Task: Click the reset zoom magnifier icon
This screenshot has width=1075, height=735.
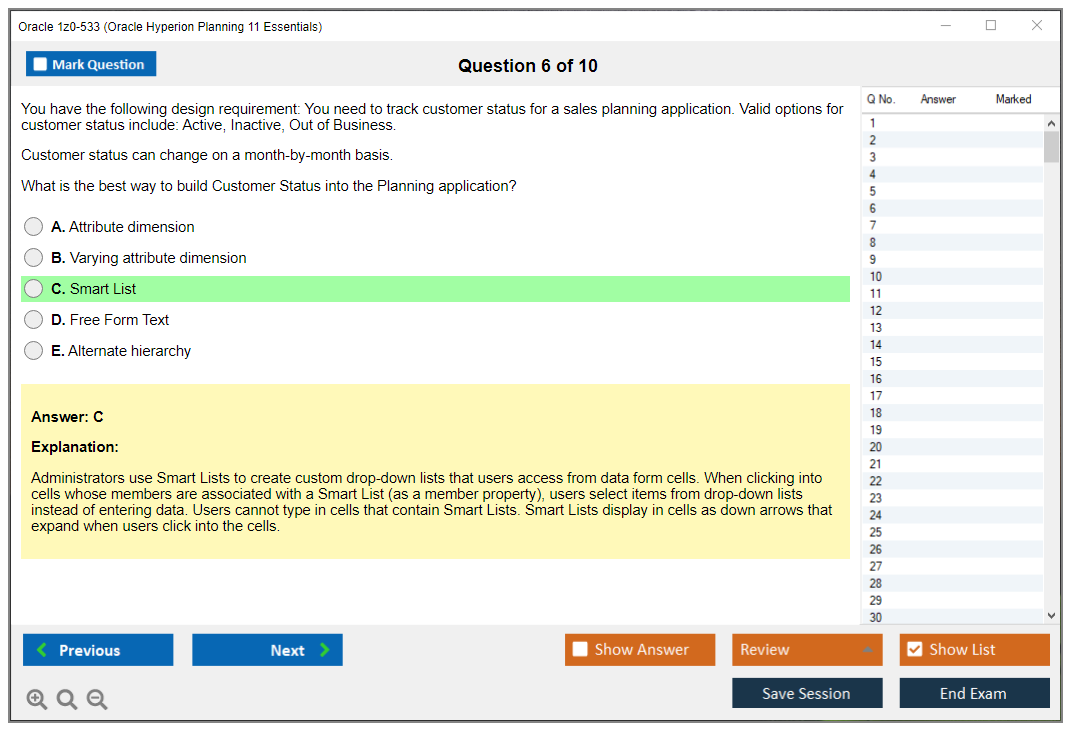Action: tap(67, 700)
